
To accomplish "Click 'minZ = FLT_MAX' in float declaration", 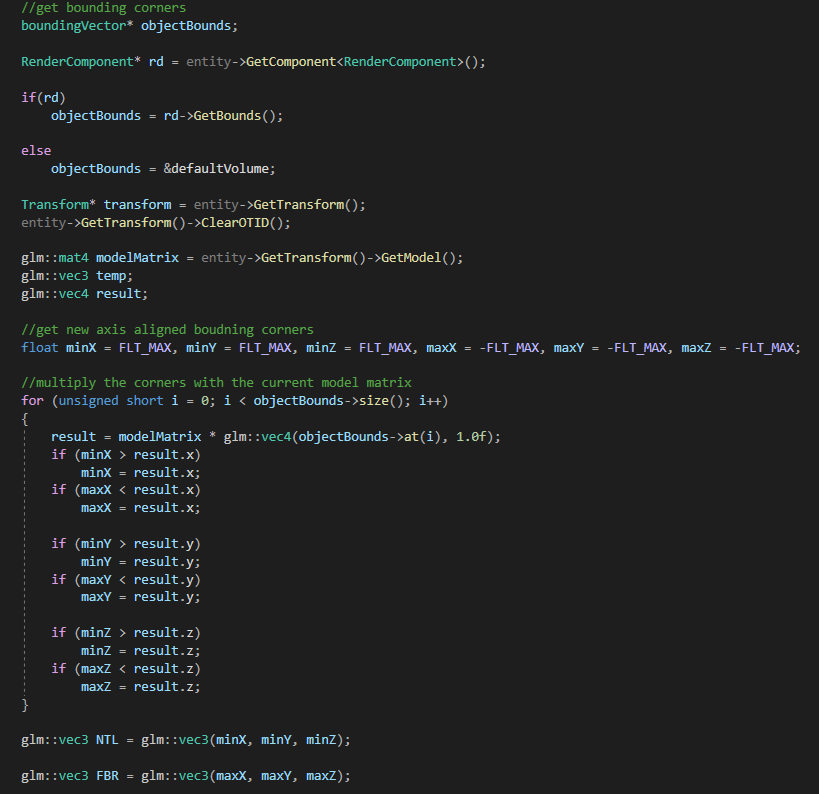I will coord(358,347).
